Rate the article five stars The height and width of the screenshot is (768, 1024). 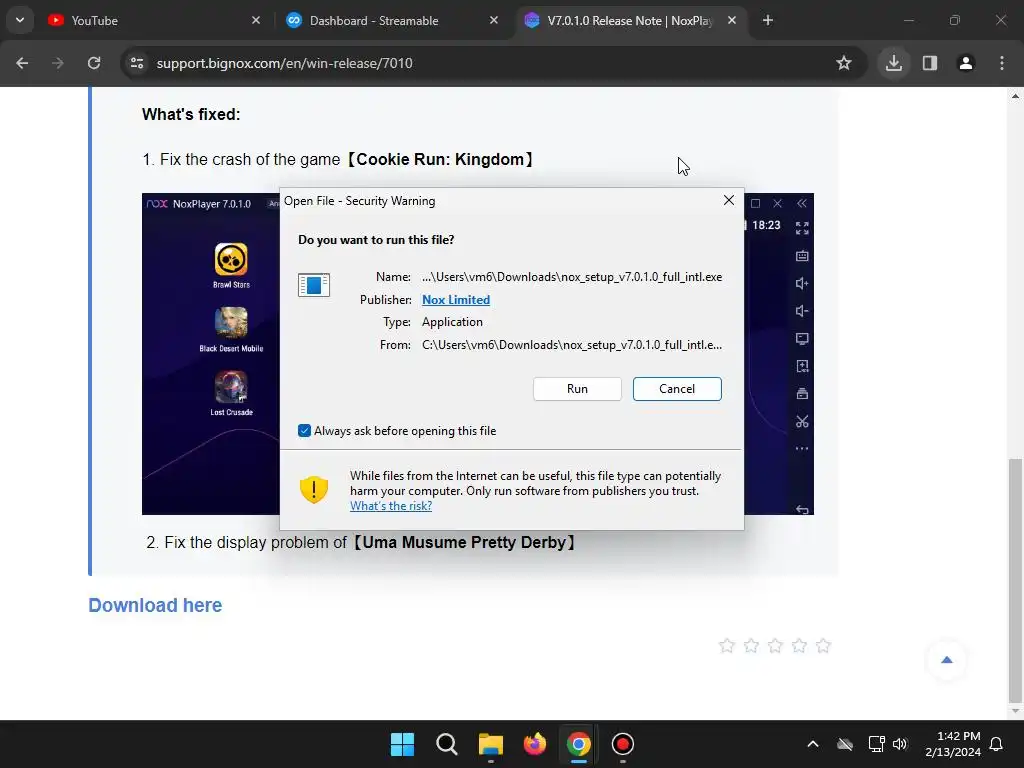[823, 646]
